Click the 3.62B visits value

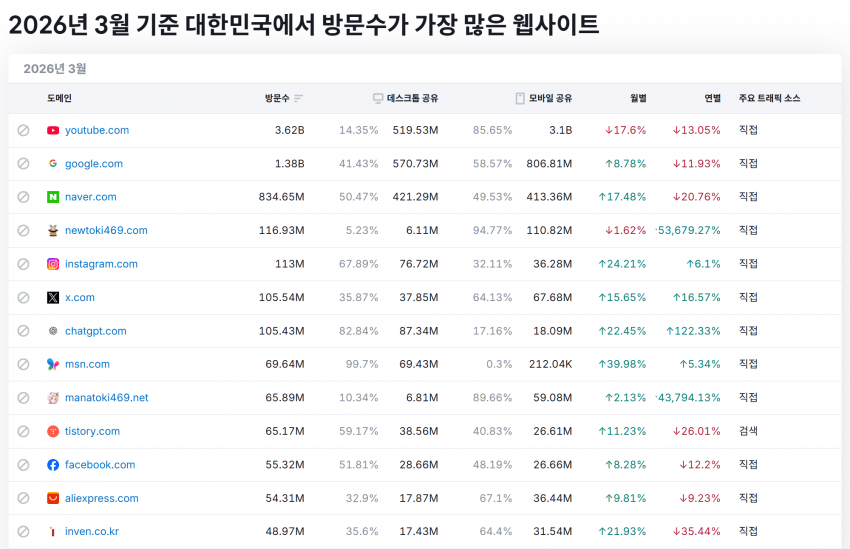click(289, 130)
